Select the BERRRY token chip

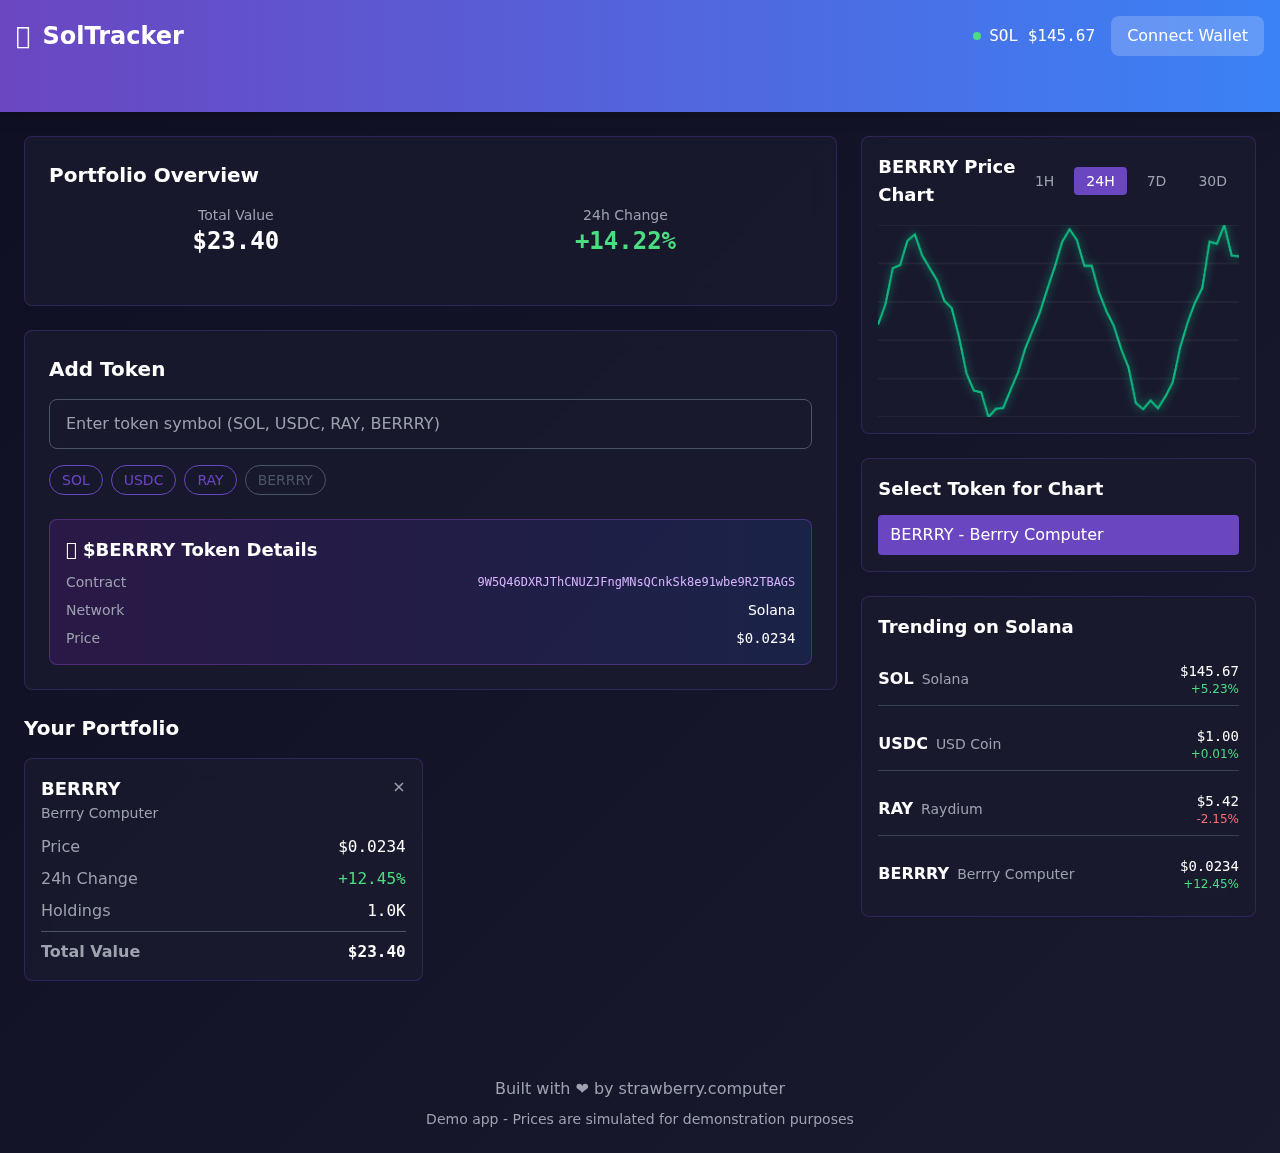tap(285, 480)
